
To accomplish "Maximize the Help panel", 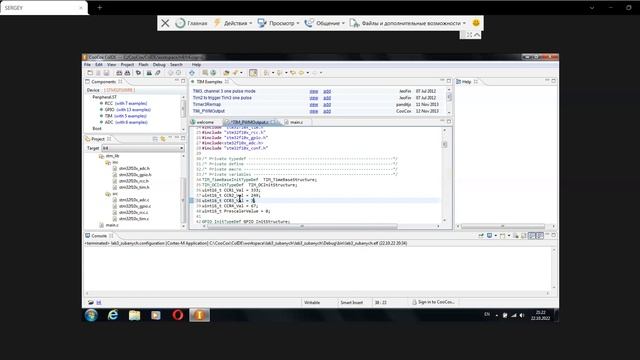I will [553, 81].
